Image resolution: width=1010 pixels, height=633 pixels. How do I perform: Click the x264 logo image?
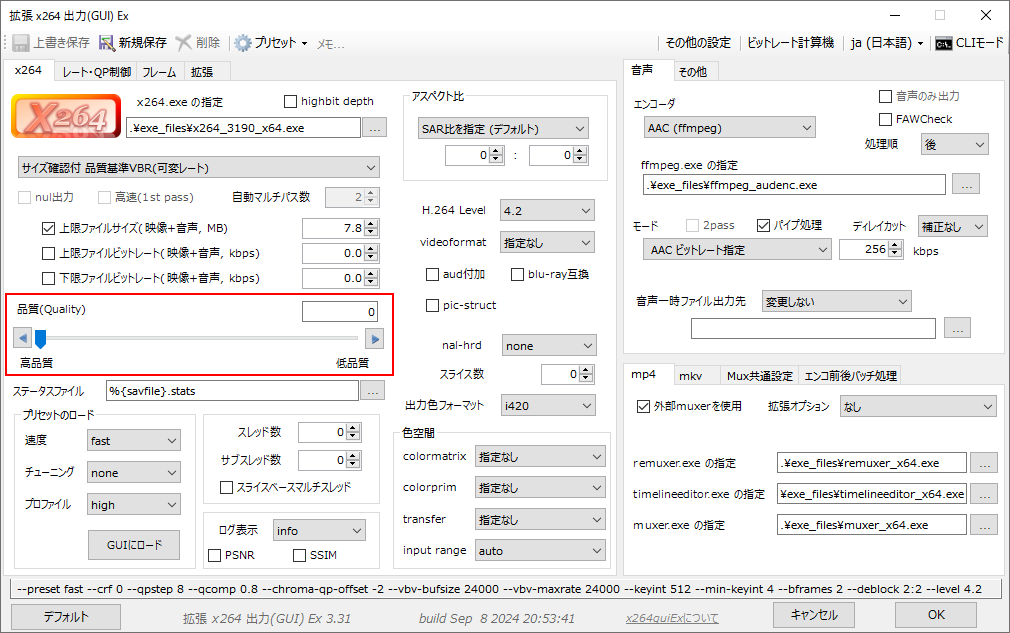point(66,116)
